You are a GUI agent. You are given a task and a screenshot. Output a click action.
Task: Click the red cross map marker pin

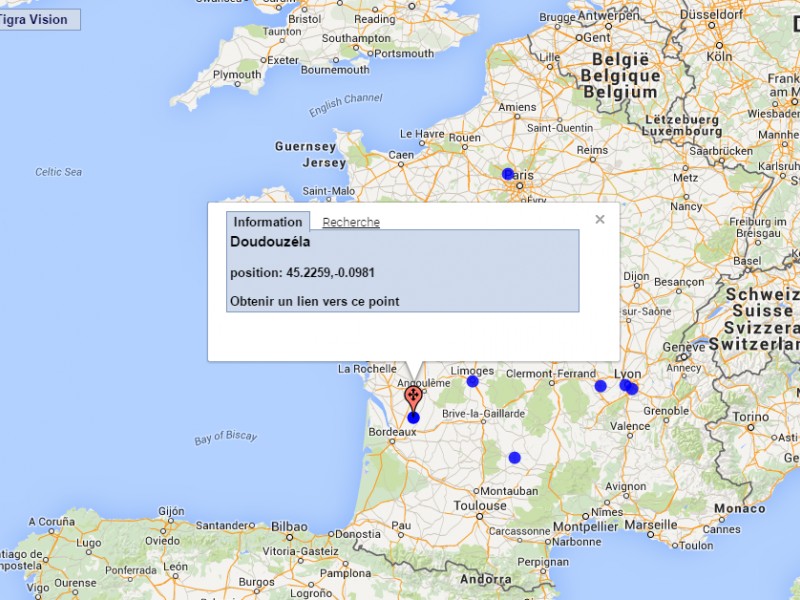pyautogui.click(x=413, y=398)
